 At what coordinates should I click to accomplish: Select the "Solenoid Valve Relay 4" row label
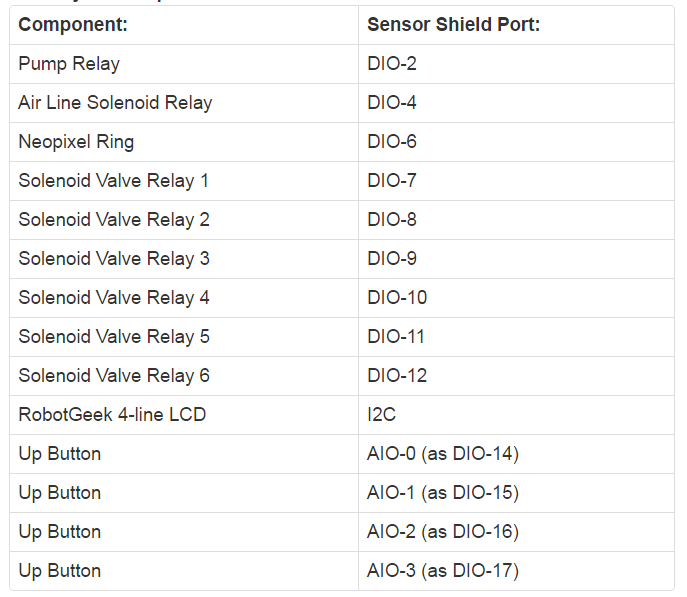click(x=113, y=298)
